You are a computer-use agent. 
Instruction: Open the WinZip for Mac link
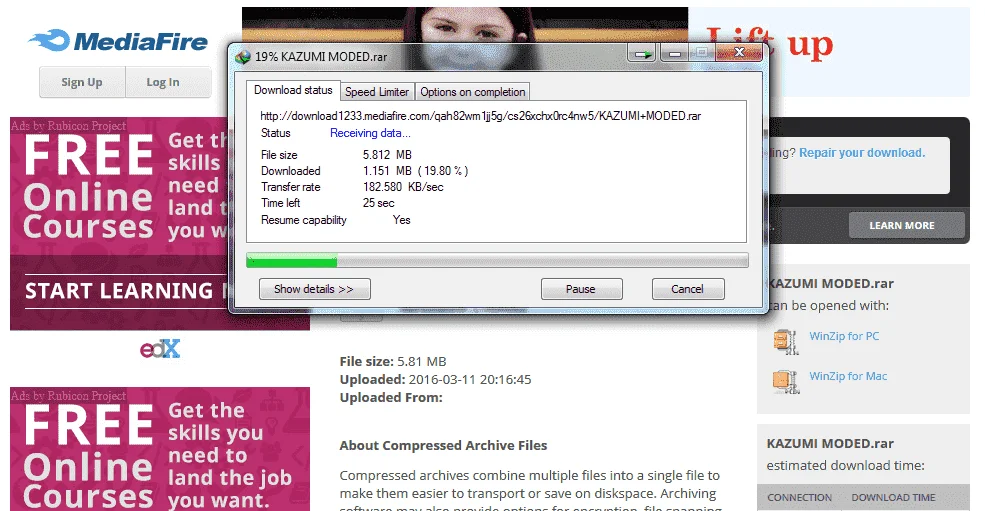848,376
